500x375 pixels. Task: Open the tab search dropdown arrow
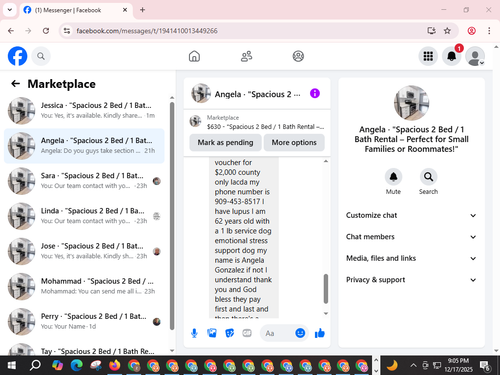(x=10, y=10)
